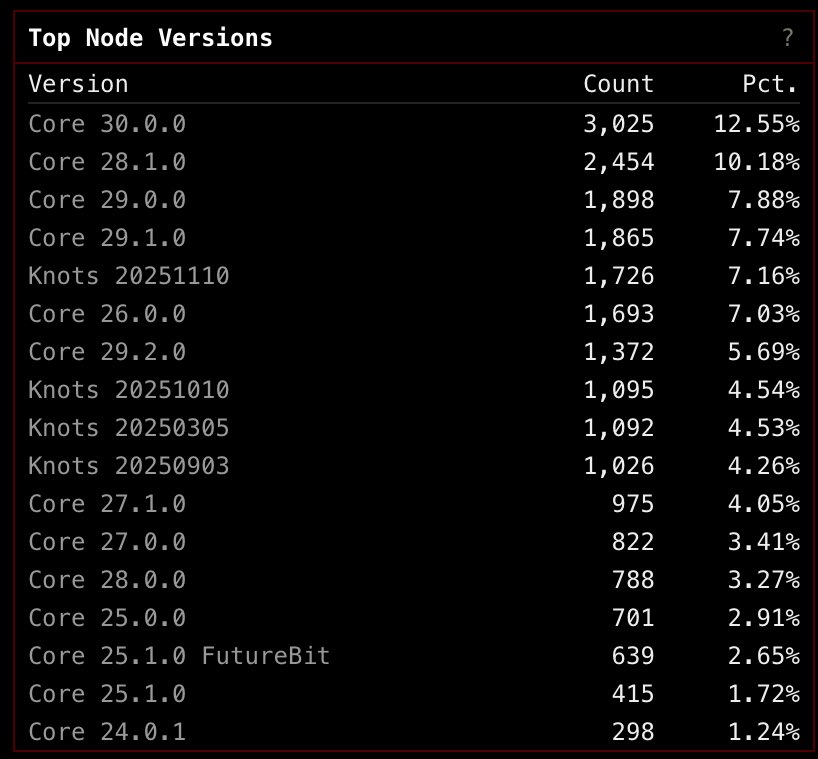
Task: Click the percentage 3.41%
Action: click(764, 542)
